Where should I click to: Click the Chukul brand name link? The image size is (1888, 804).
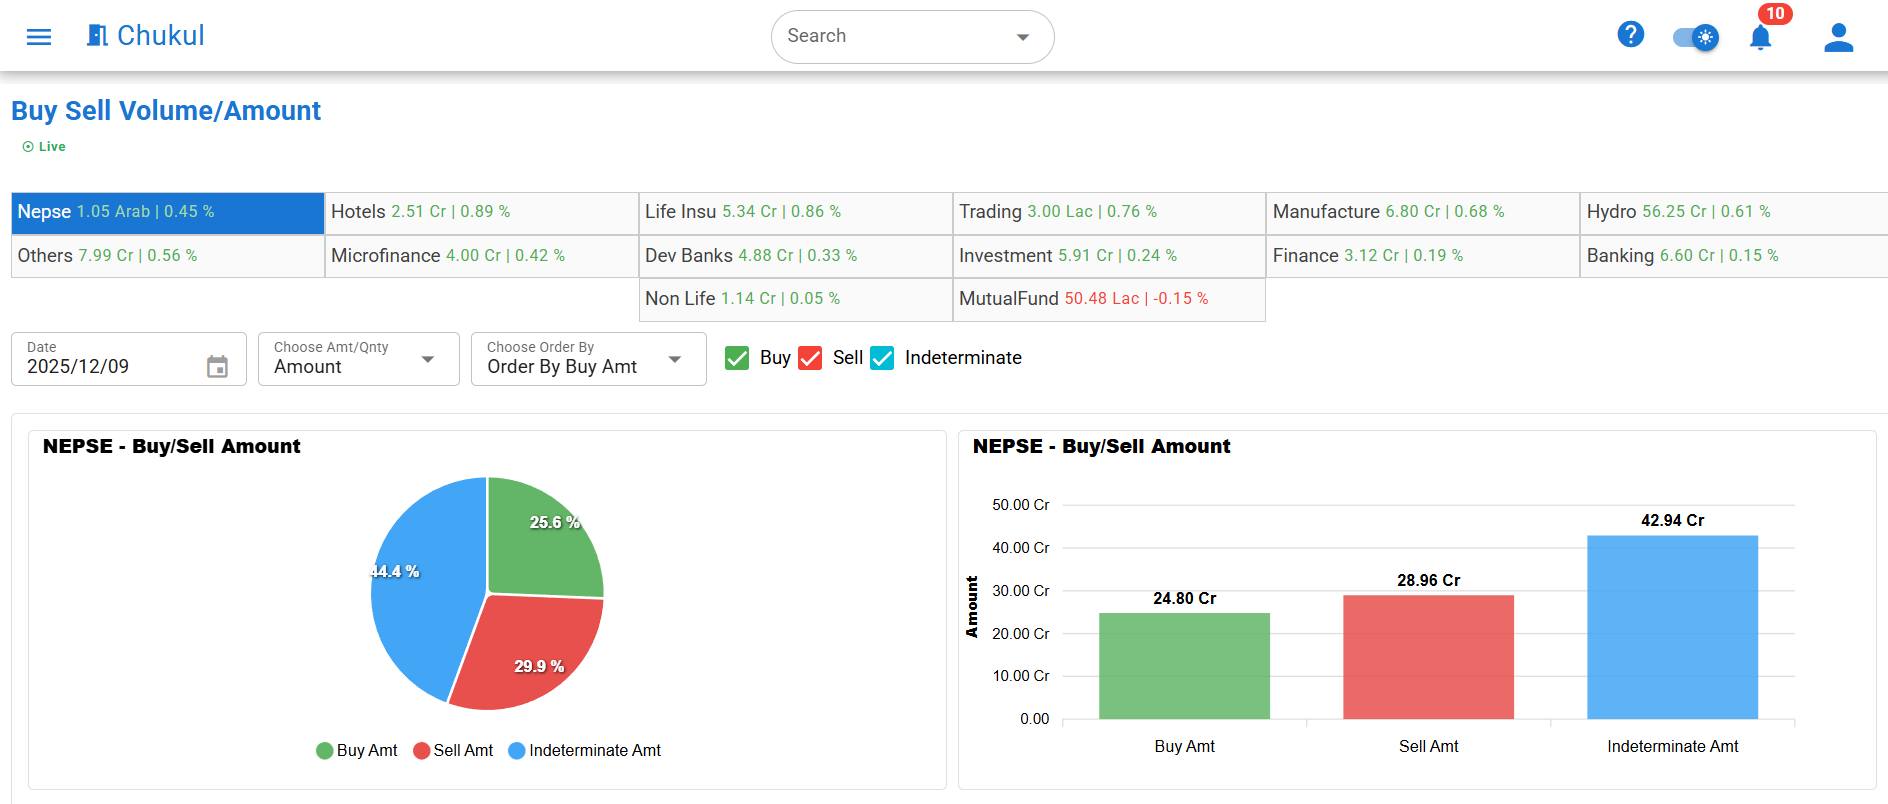coord(161,36)
